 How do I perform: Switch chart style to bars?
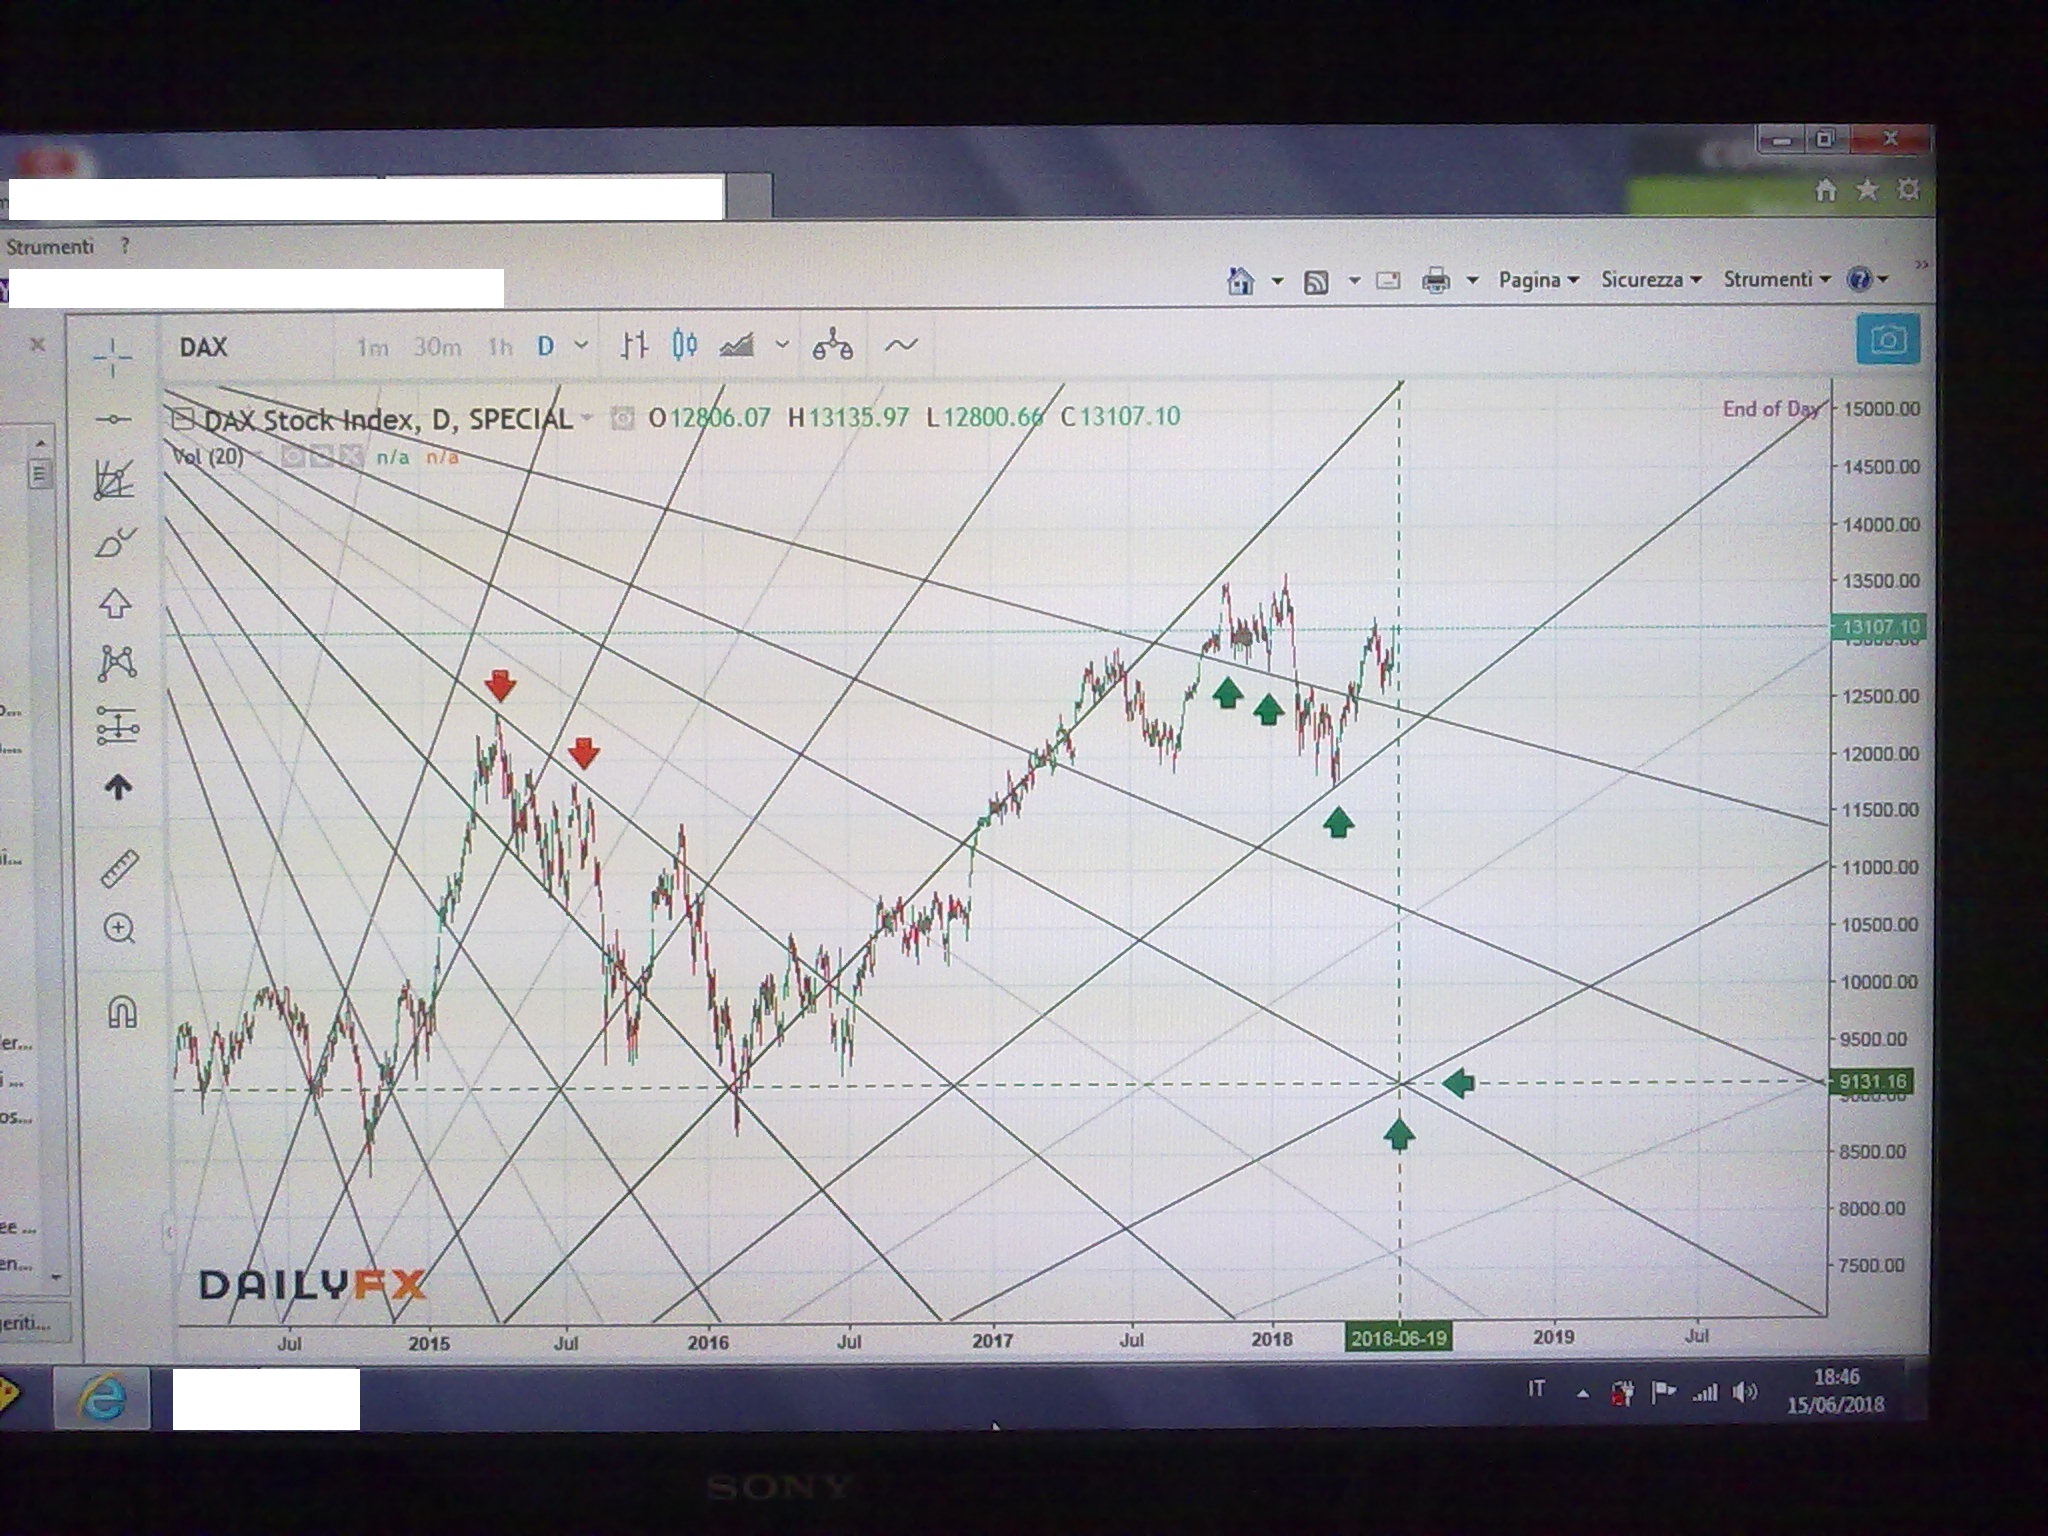[x=633, y=346]
